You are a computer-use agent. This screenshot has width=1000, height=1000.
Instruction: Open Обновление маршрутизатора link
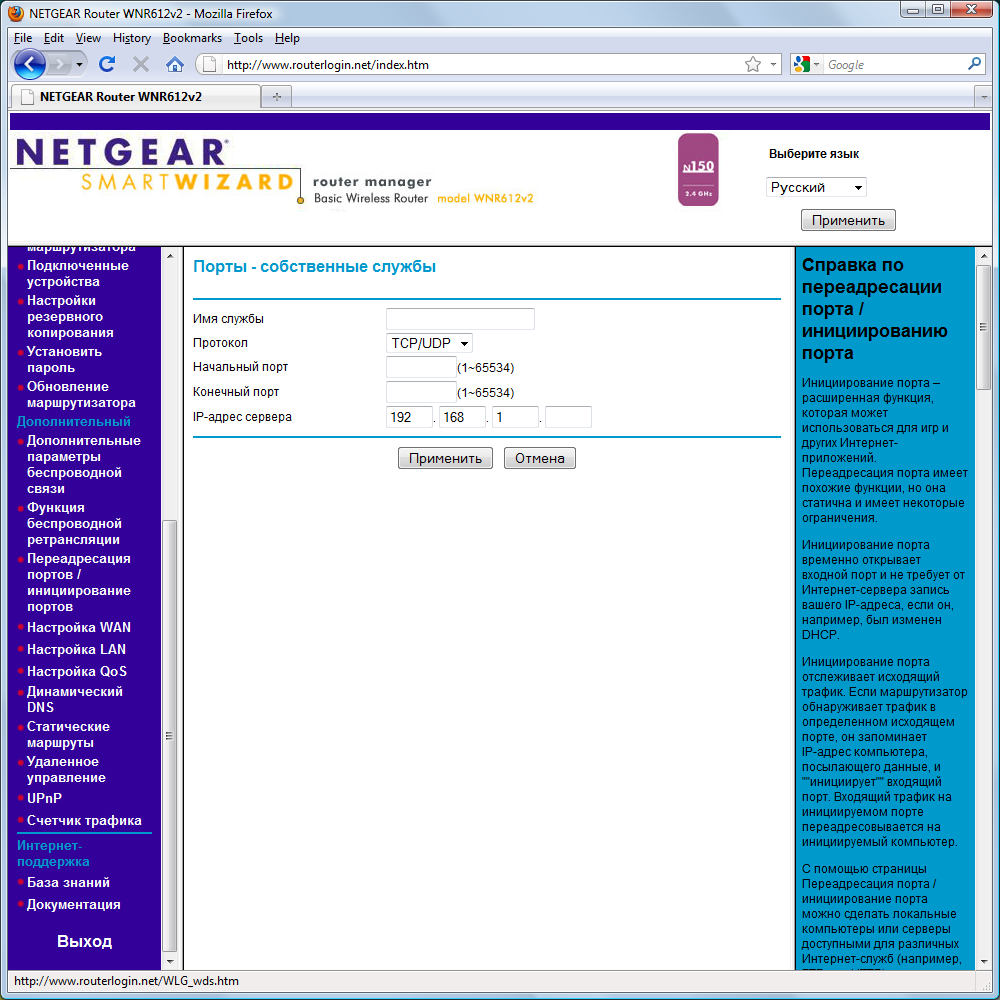coord(81,395)
